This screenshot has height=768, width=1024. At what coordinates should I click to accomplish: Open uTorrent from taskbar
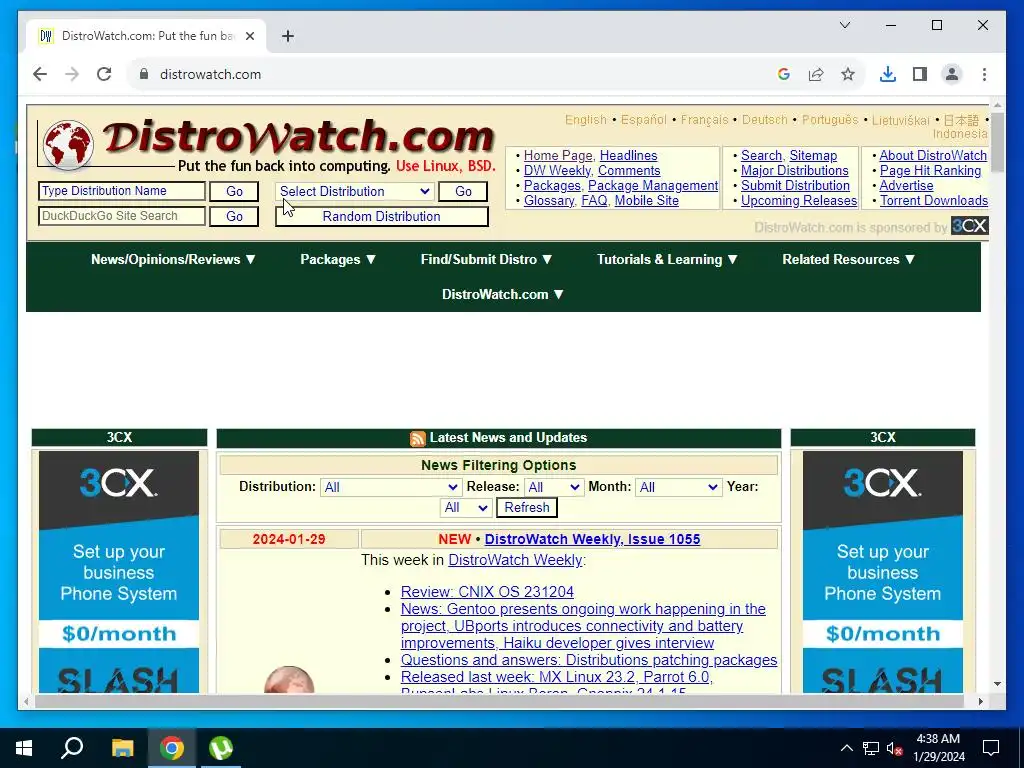pos(221,748)
